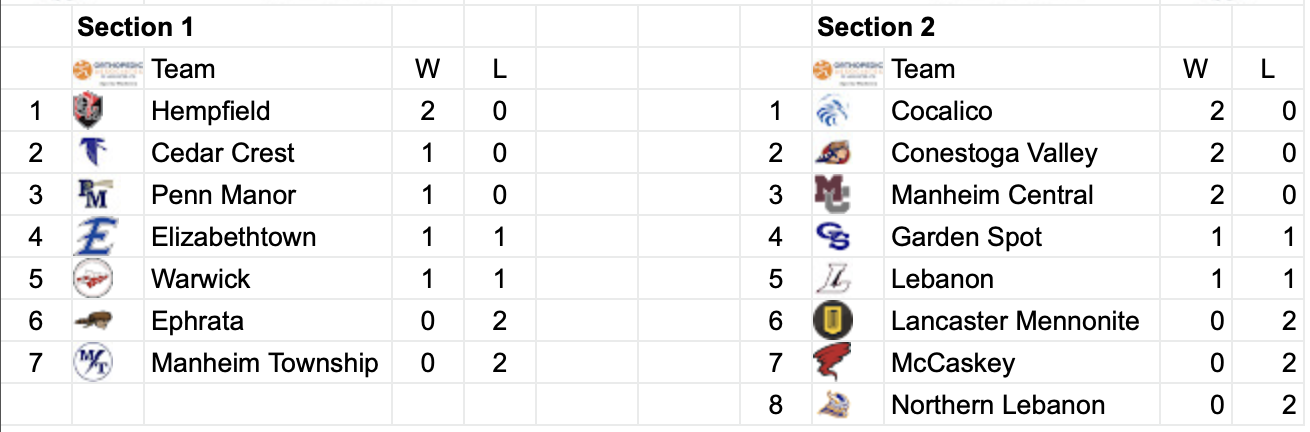Click the Hempfield wins cell
Screen dimensions: 1310x432
(x=428, y=111)
